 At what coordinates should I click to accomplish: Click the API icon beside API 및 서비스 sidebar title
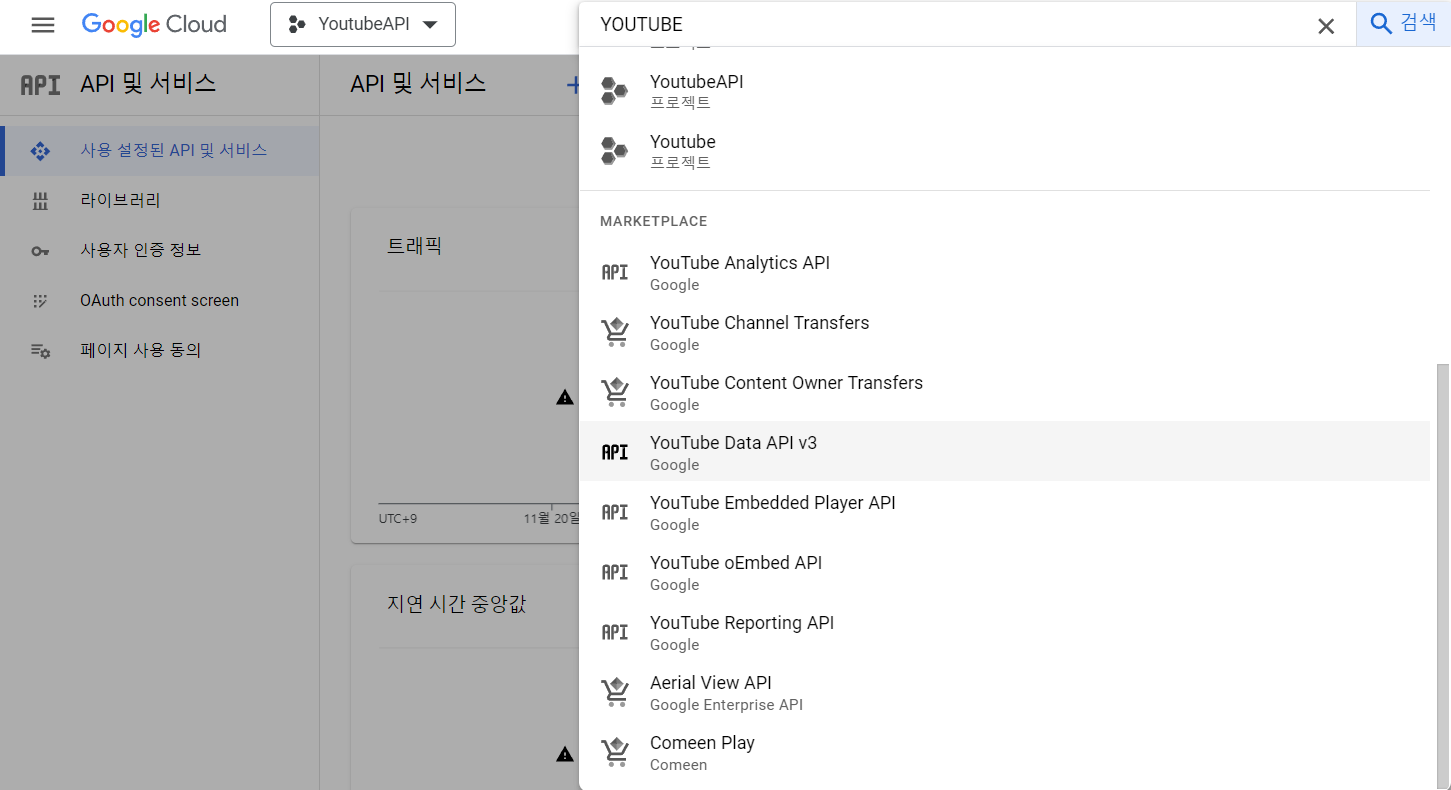pos(41,84)
